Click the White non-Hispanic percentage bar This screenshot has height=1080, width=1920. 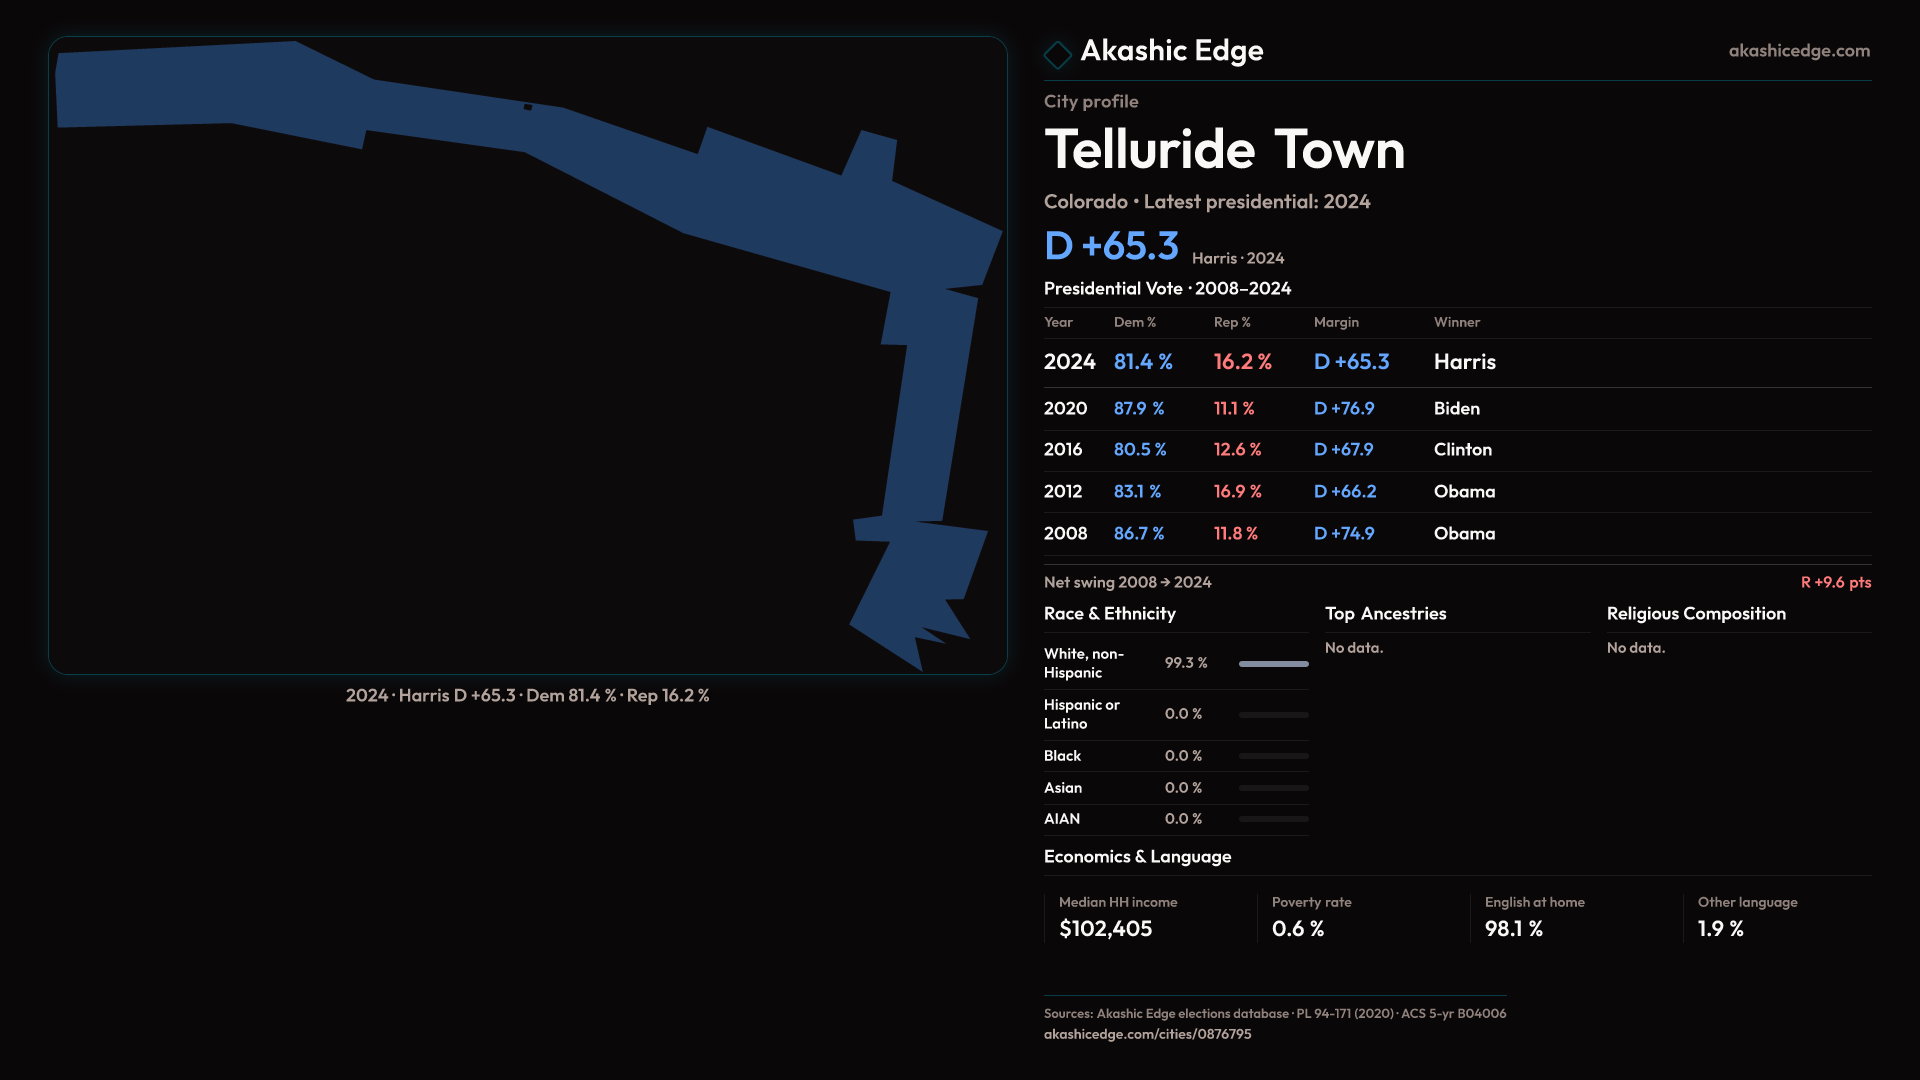coord(1273,664)
